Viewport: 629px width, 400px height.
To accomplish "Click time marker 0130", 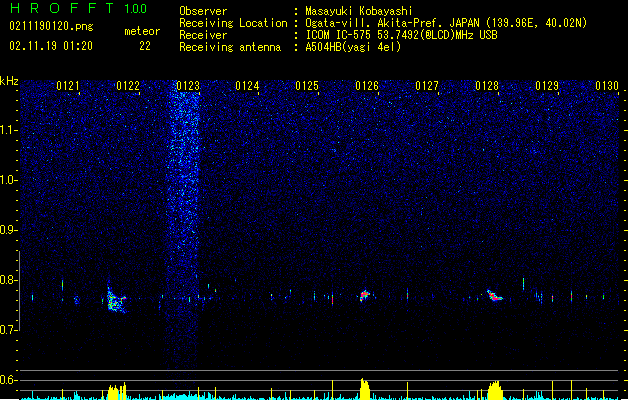I will (607, 86).
